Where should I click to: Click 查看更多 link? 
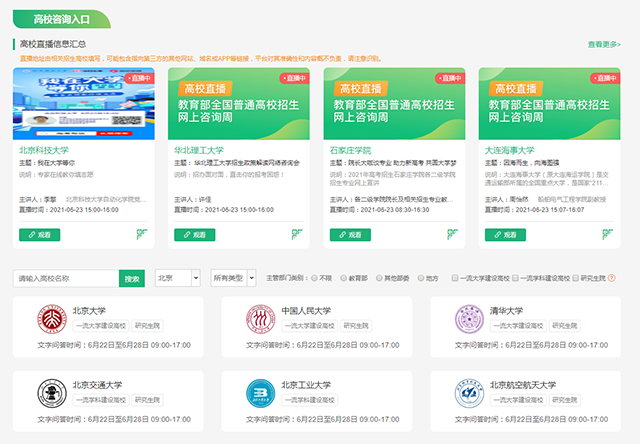604,44
